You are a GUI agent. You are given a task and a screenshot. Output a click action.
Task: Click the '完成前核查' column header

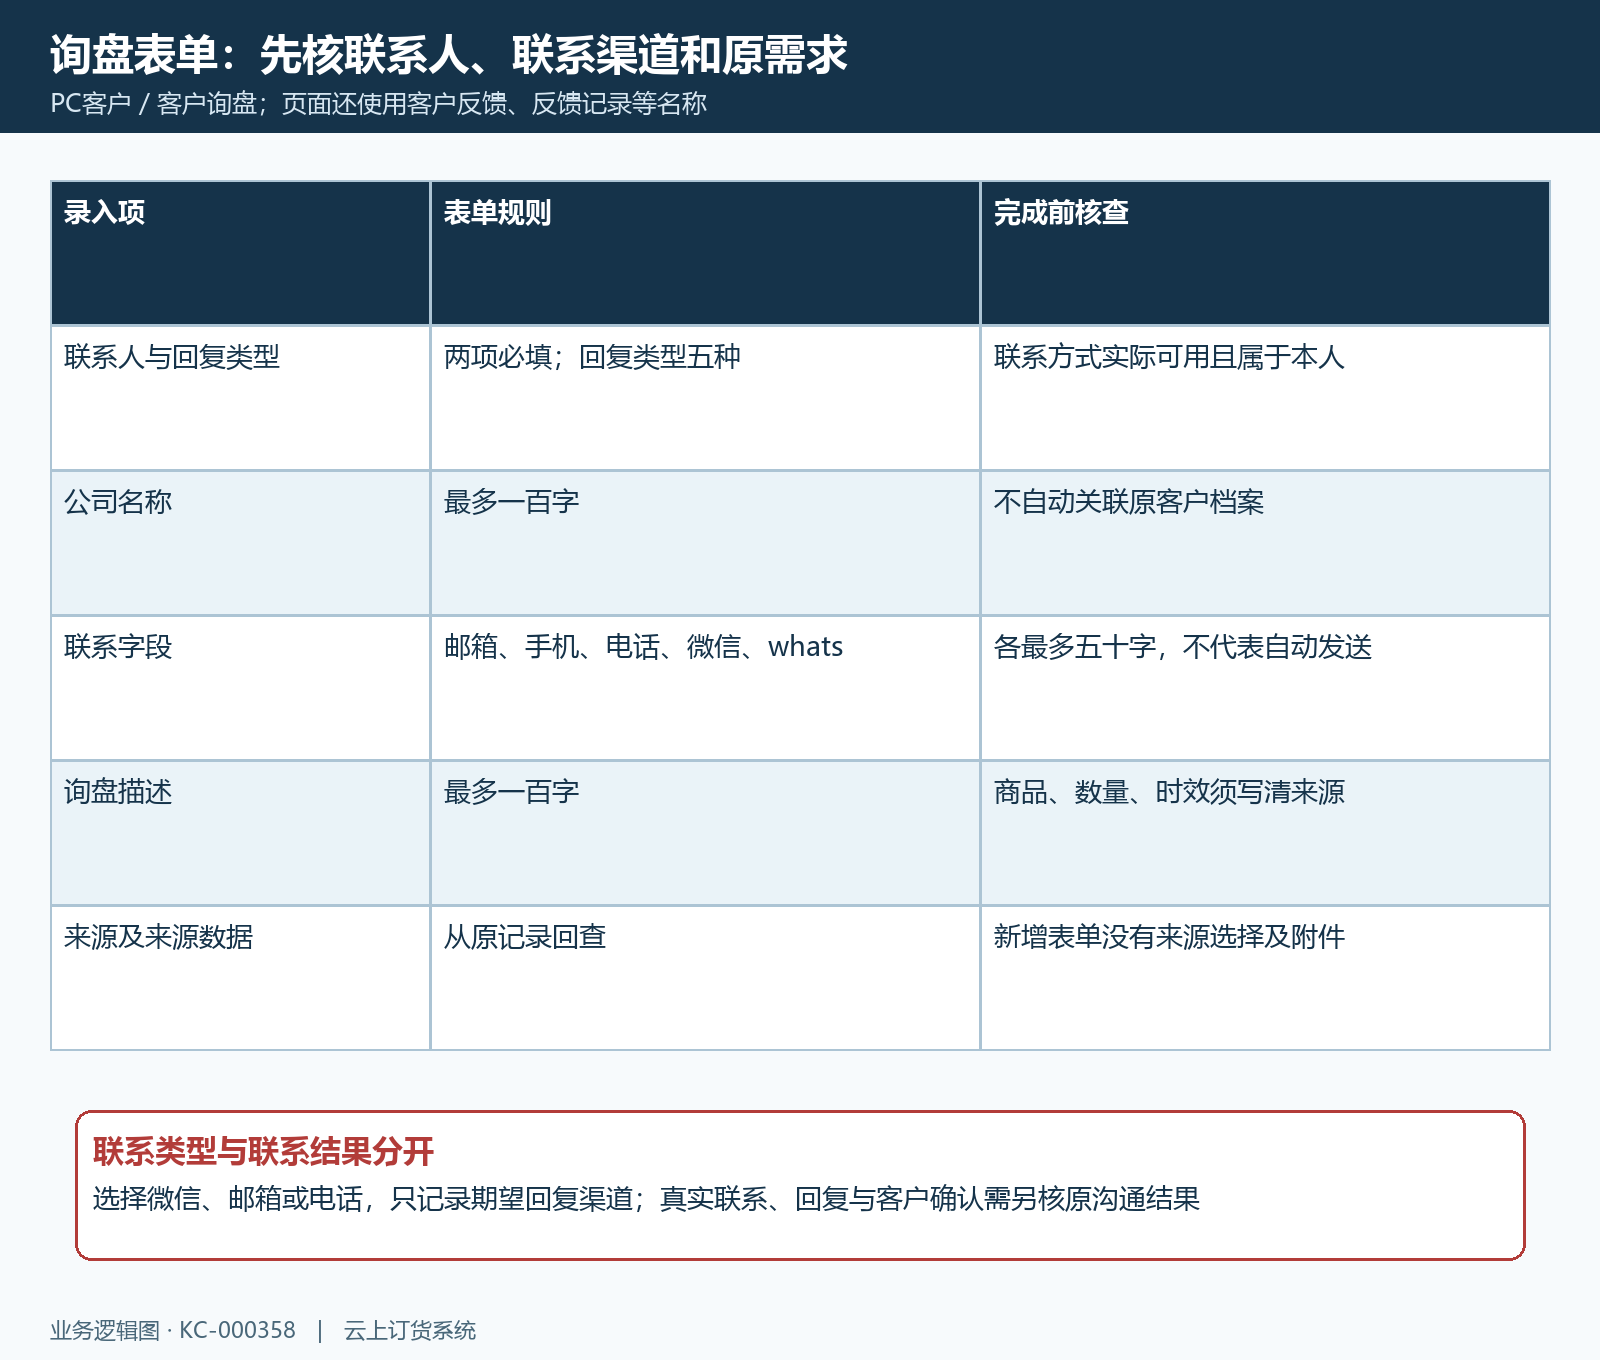coord(1265,253)
